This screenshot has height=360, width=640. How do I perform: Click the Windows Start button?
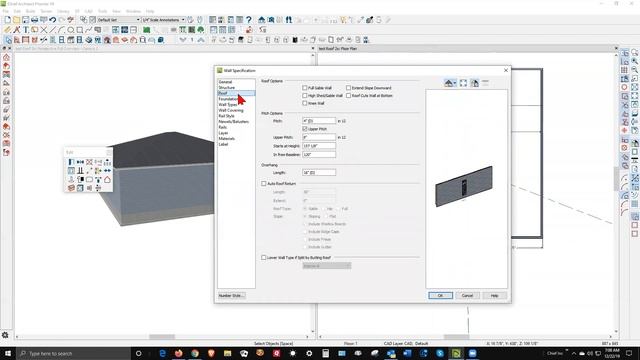tap(8, 353)
